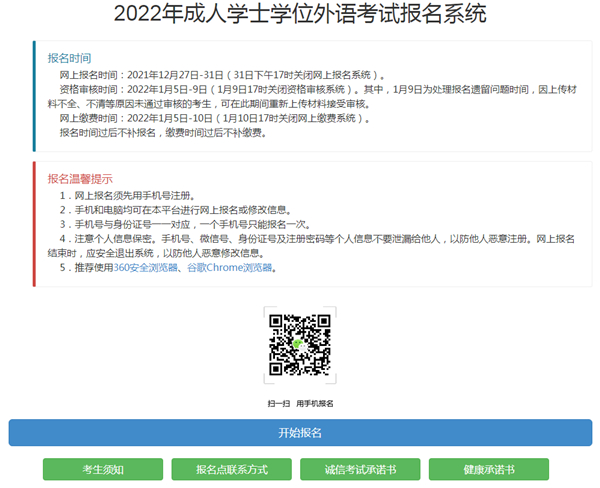Image resolution: width=600 pixels, height=488 pixels.
Task: Click the caption 扫一扫 用手机报名
Action: (300, 403)
